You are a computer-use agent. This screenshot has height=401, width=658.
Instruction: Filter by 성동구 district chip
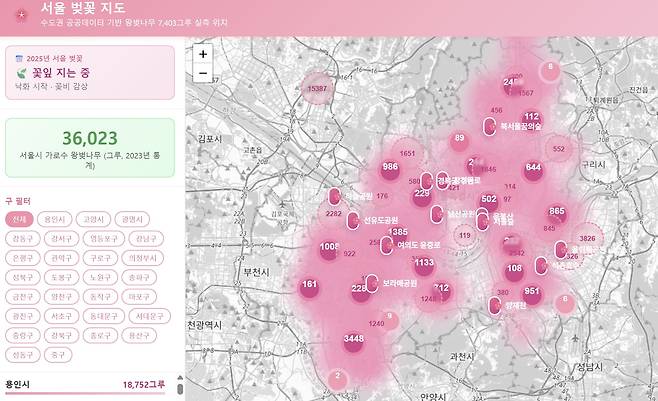pyautogui.click(x=23, y=355)
